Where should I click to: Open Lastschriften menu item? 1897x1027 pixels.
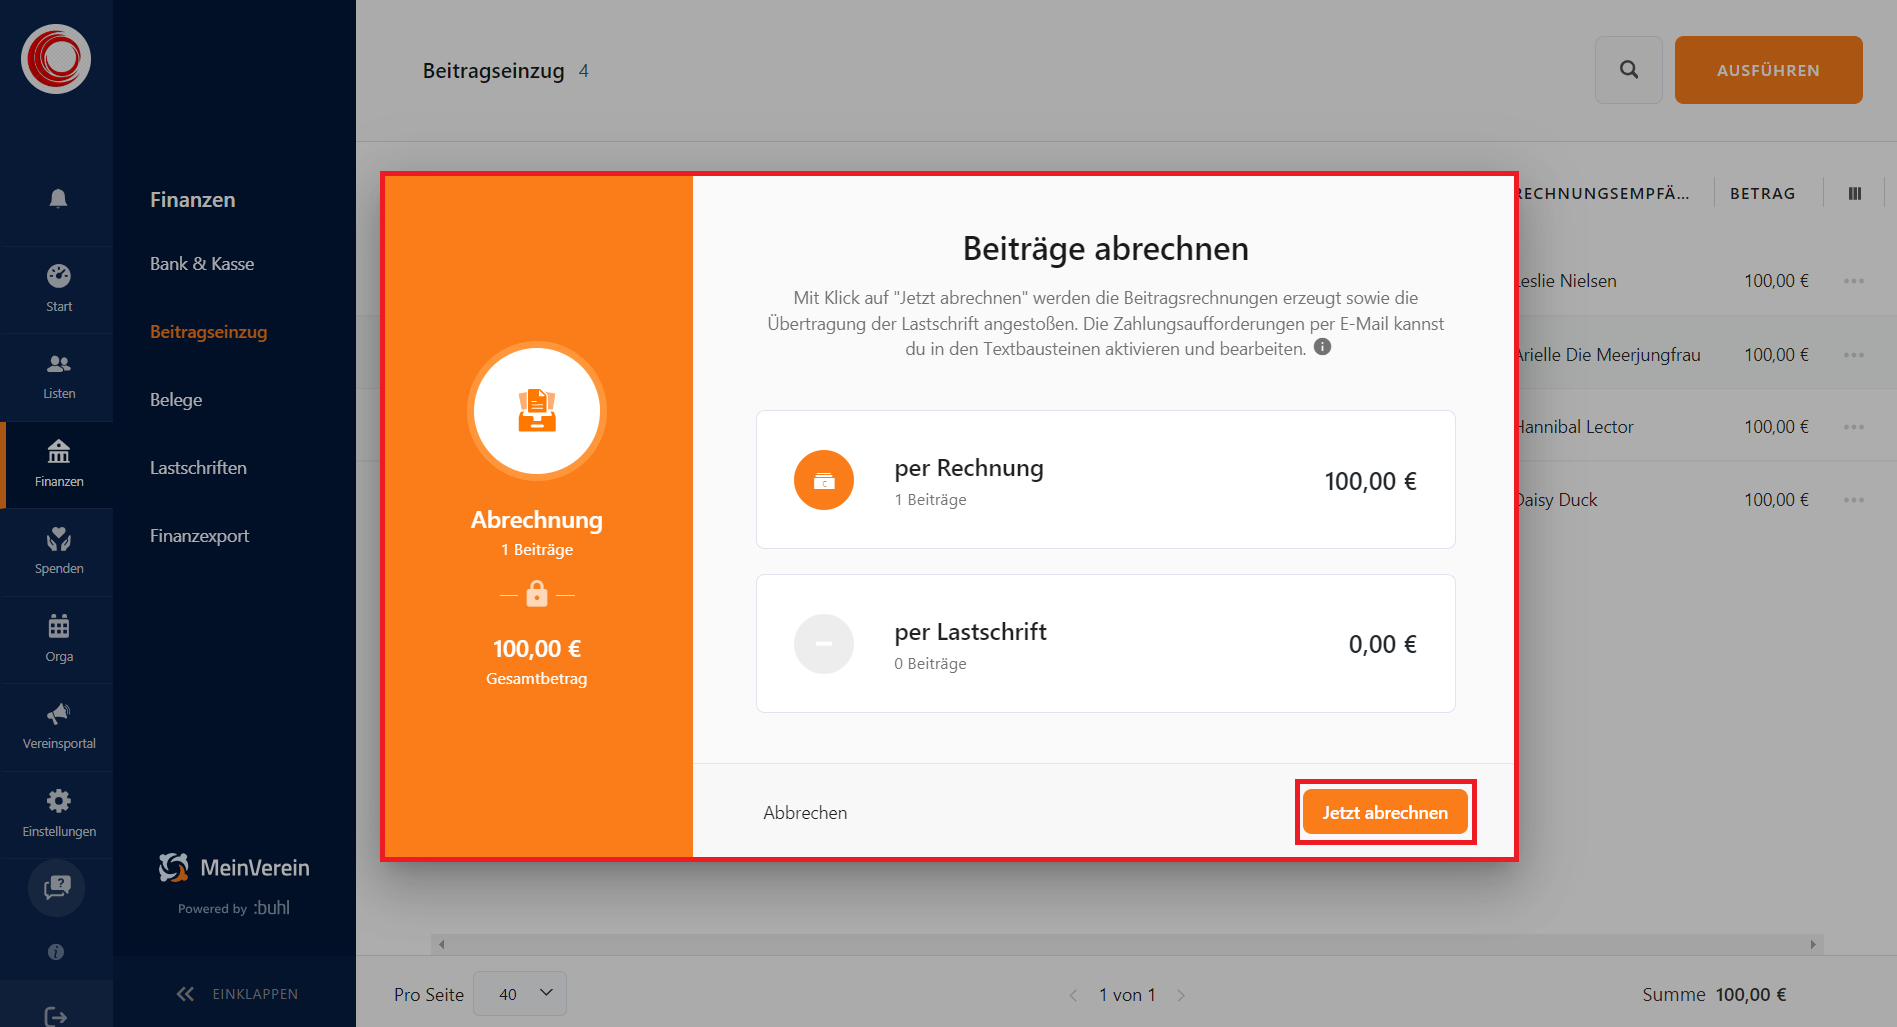(198, 468)
